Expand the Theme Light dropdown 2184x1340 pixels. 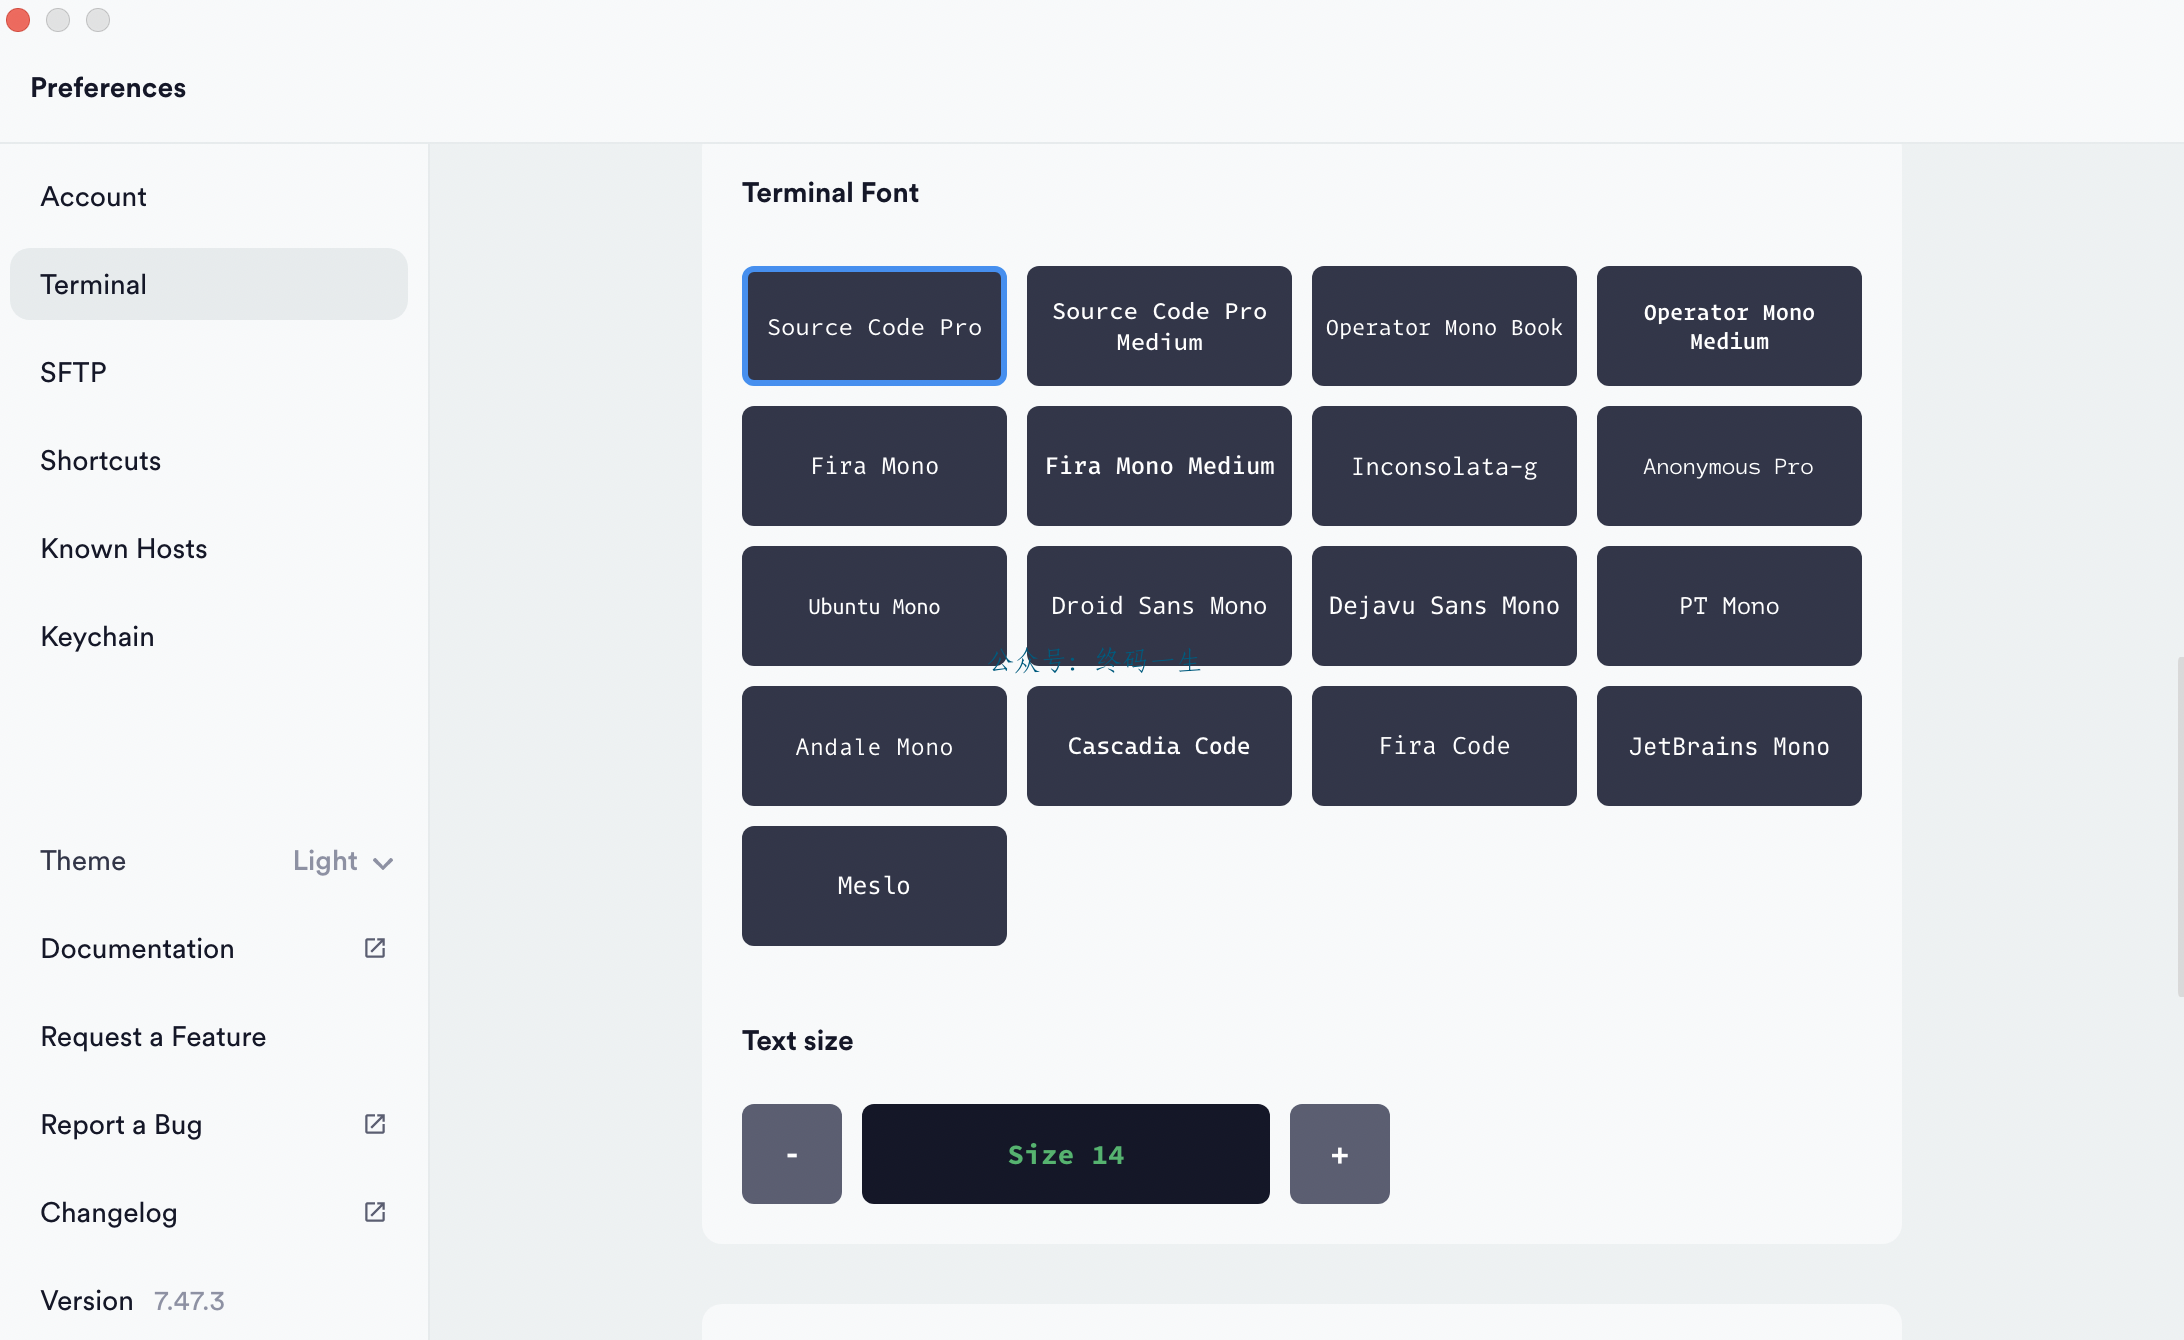343,861
